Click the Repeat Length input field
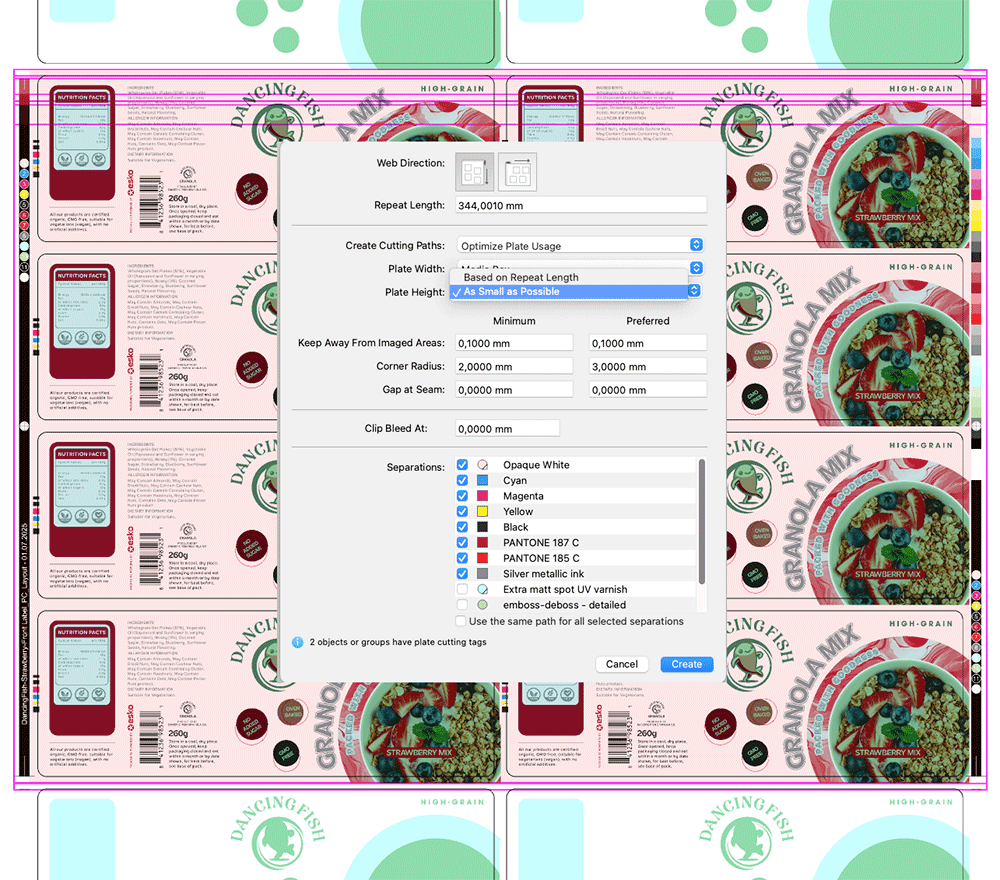This screenshot has height=880, width=1000. (x=580, y=205)
